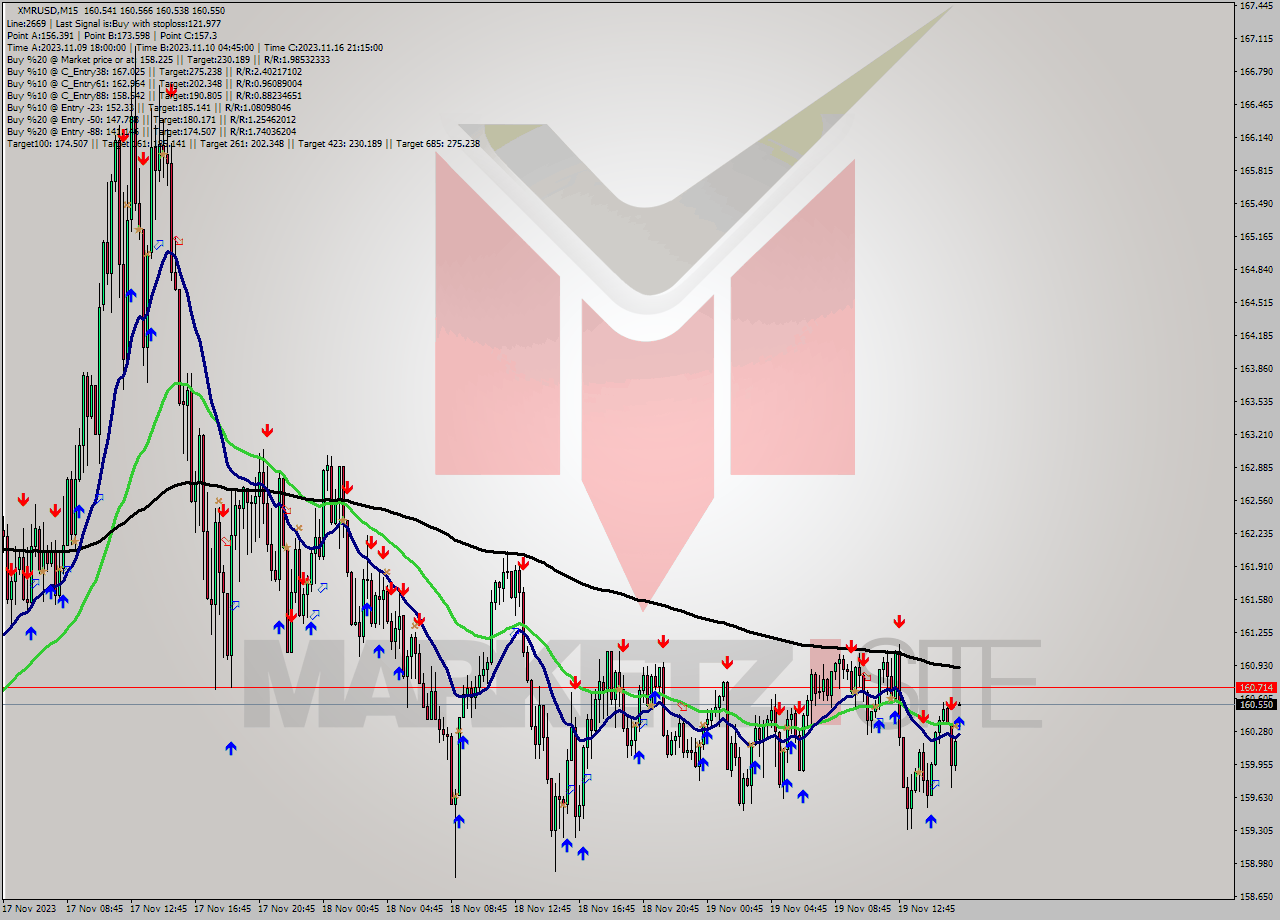Select the 163.210 price axis label
Screen dimensions: 1280x920
coord(1256,434)
